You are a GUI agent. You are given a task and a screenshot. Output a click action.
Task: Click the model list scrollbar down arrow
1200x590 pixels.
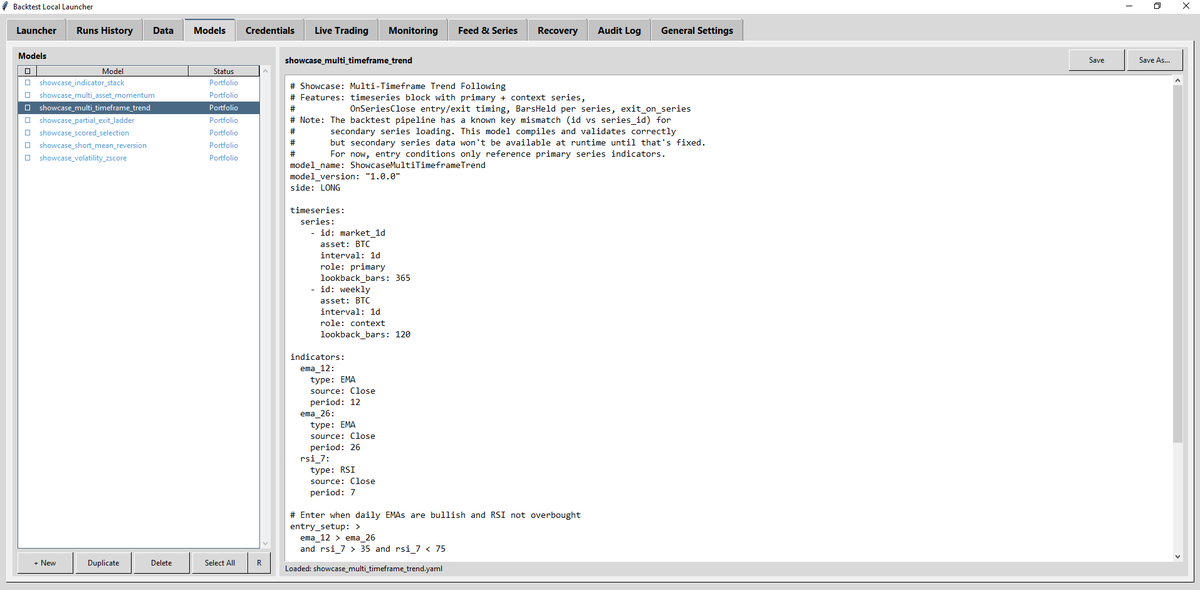(266, 543)
